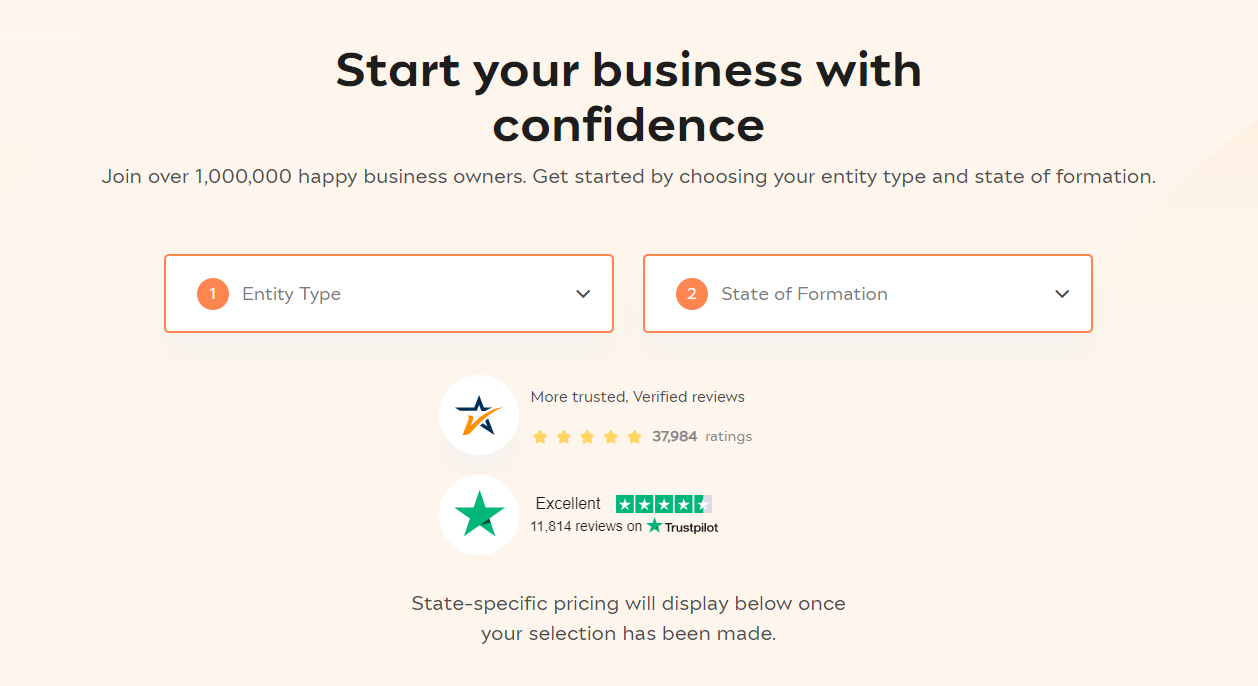1258x686 pixels.
Task: Click the orange number 1 badge
Action: 213,294
